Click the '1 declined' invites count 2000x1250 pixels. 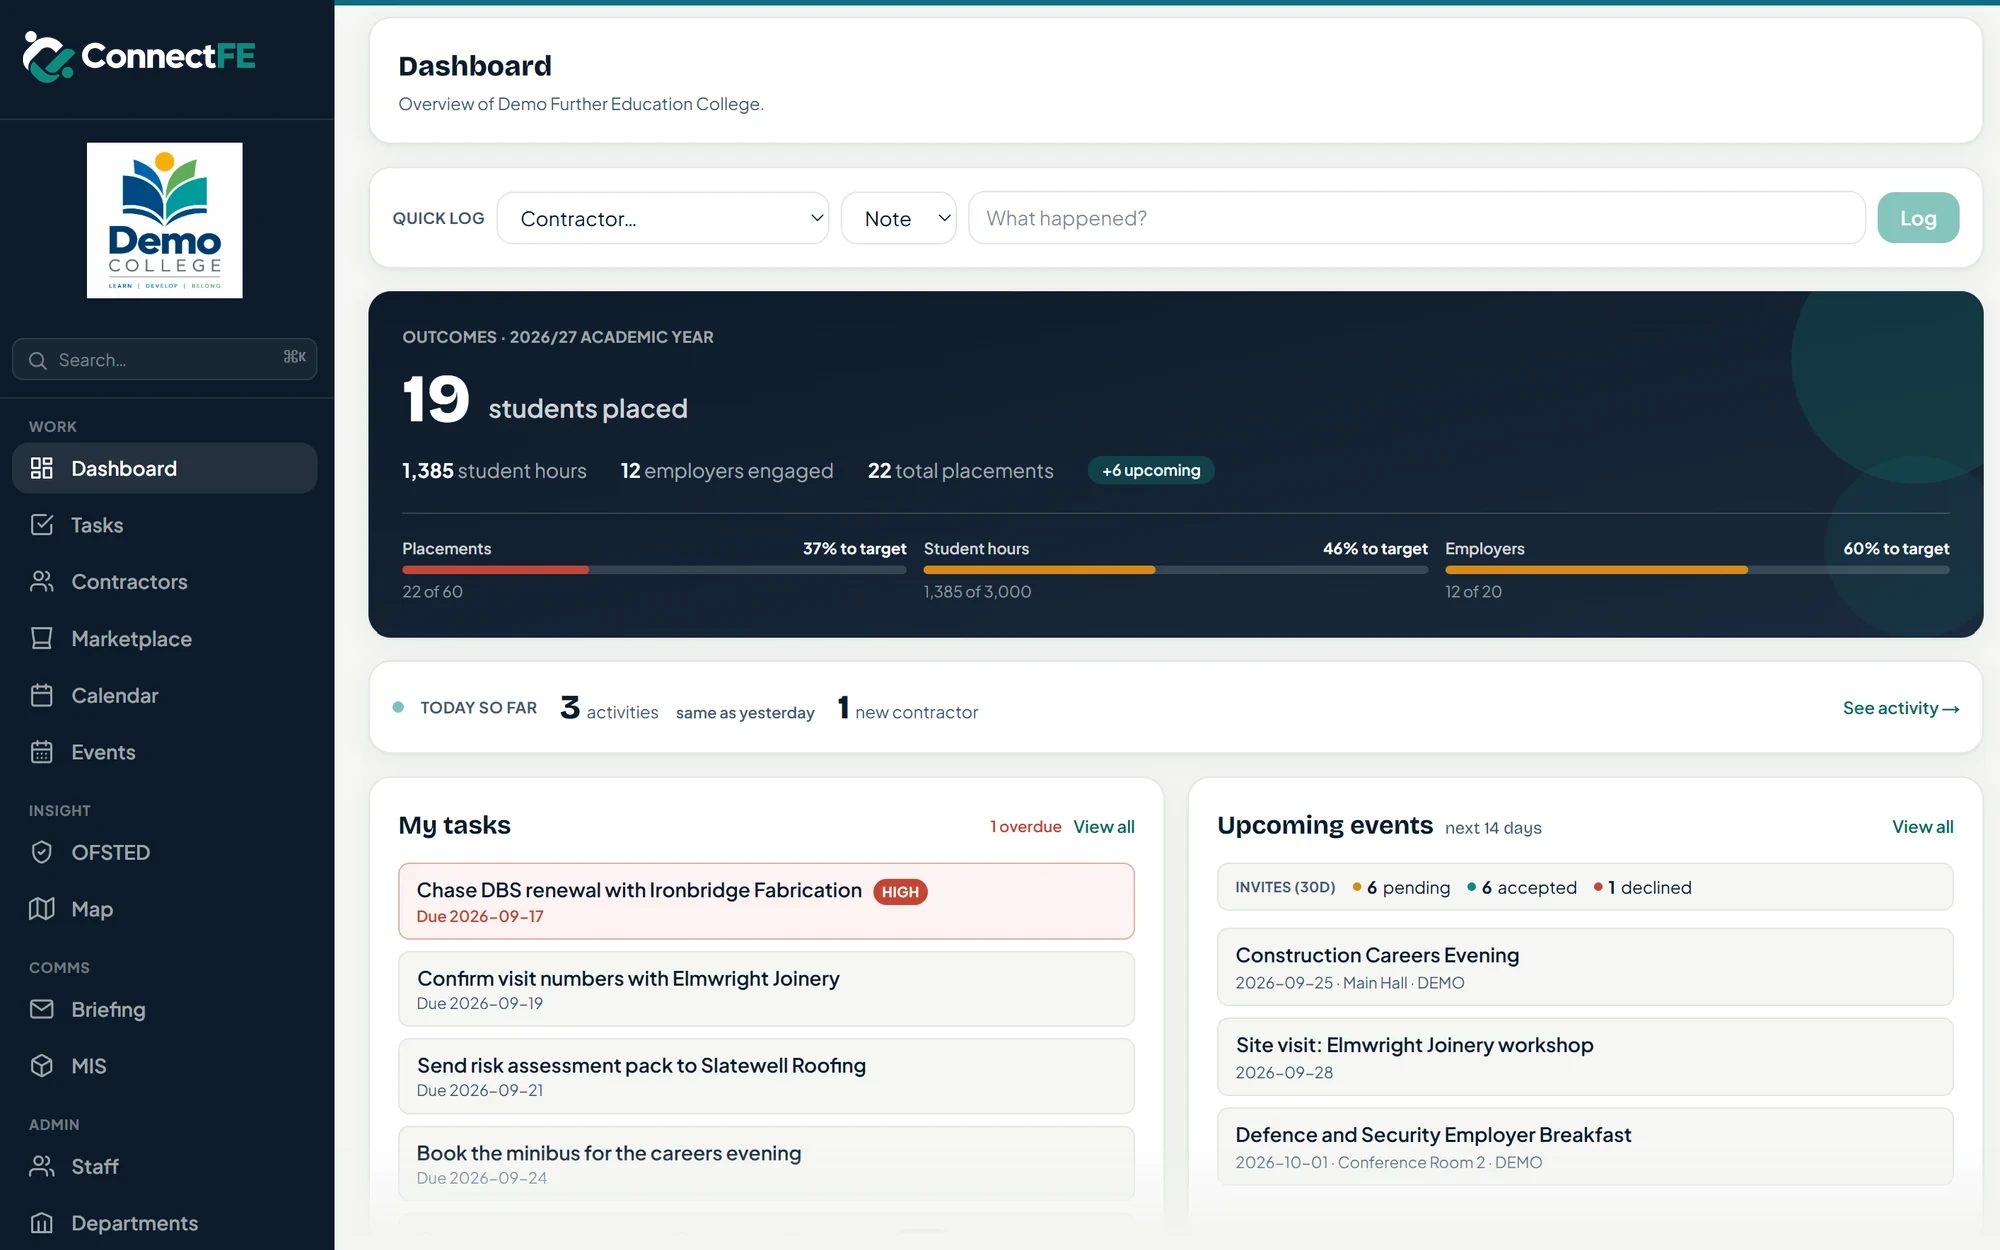tap(1643, 888)
